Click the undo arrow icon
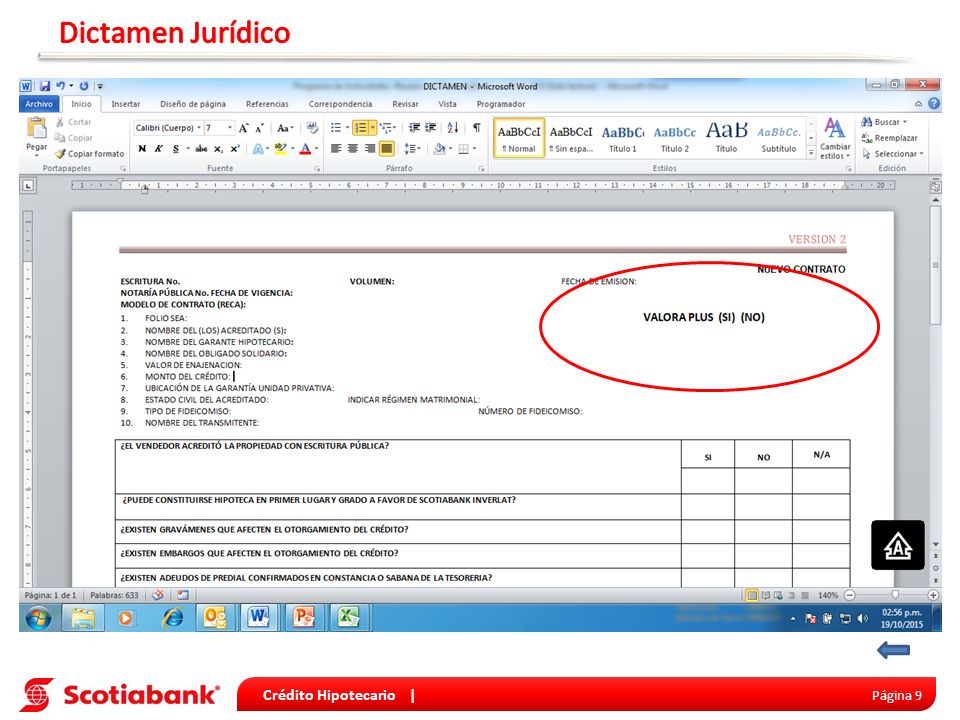This screenshot has height=720, width=960. click(60, 86)
